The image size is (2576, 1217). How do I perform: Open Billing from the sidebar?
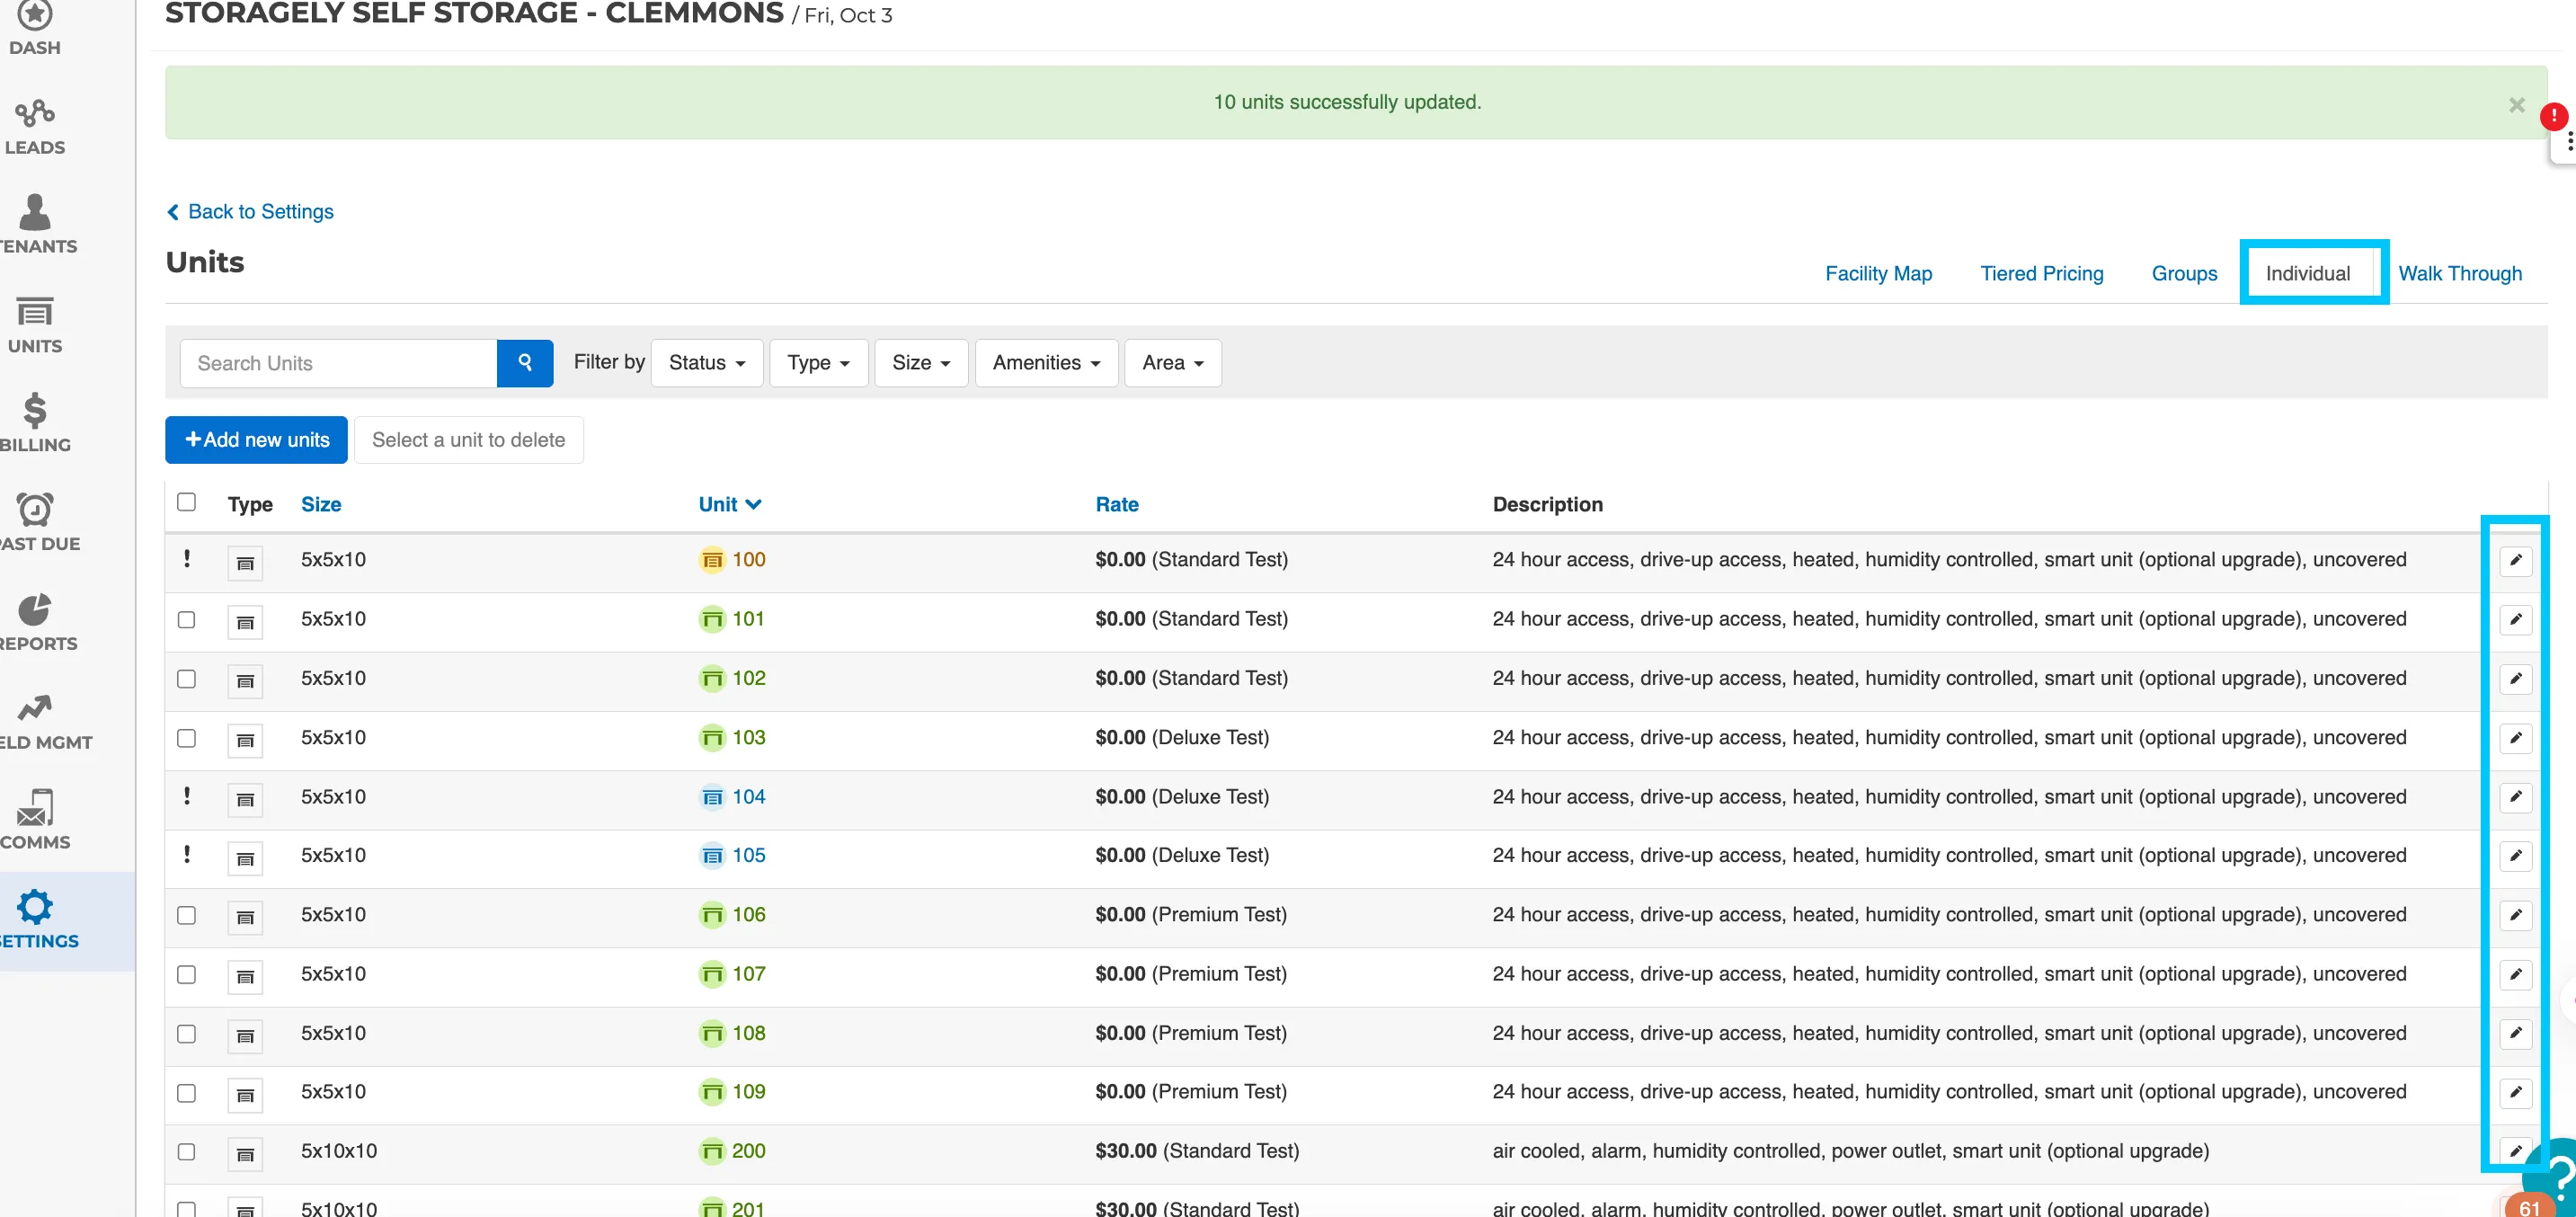click(x=35, y=424)
